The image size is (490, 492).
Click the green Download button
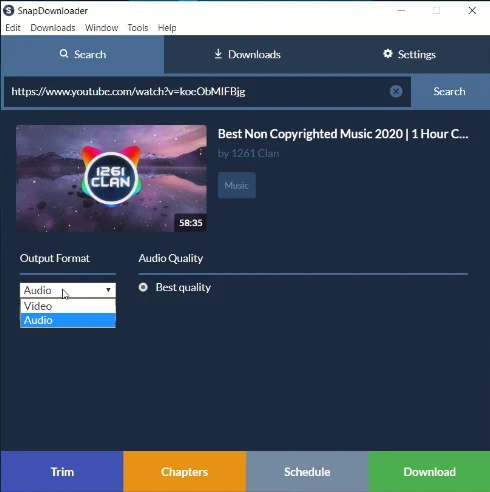click(x=429, y=471)
